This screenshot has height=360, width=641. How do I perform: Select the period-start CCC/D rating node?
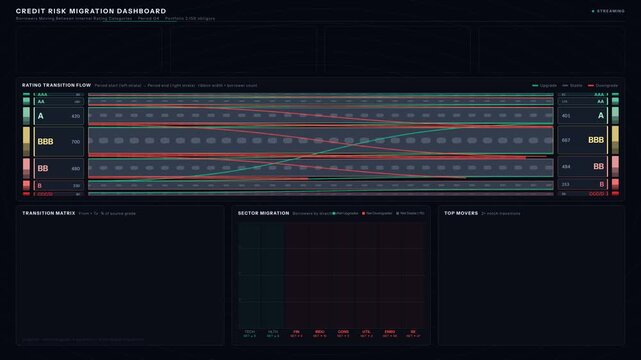point(59,194)
